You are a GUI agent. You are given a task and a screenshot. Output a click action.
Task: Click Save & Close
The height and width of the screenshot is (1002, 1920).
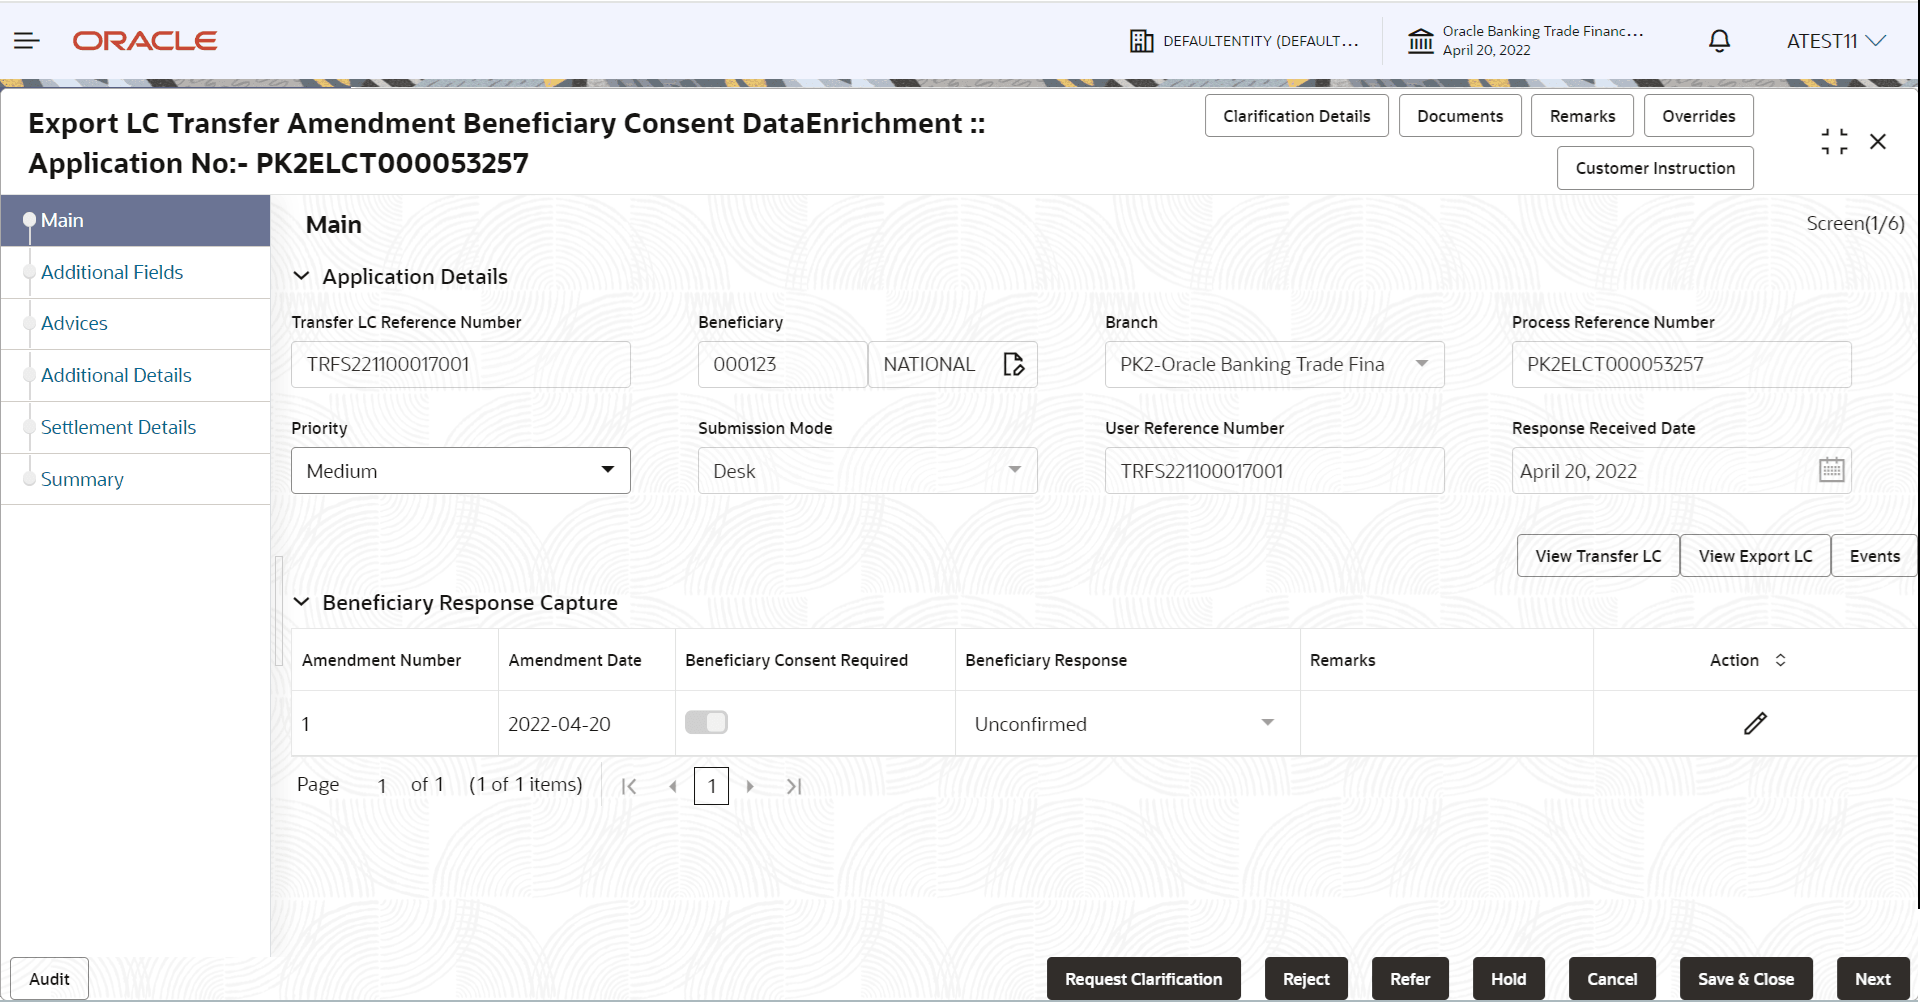click(1745, 978)
